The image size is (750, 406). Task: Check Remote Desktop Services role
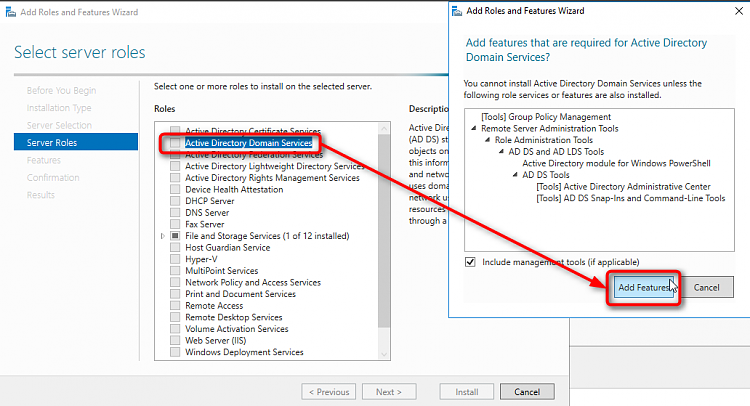tap(175, 317)
